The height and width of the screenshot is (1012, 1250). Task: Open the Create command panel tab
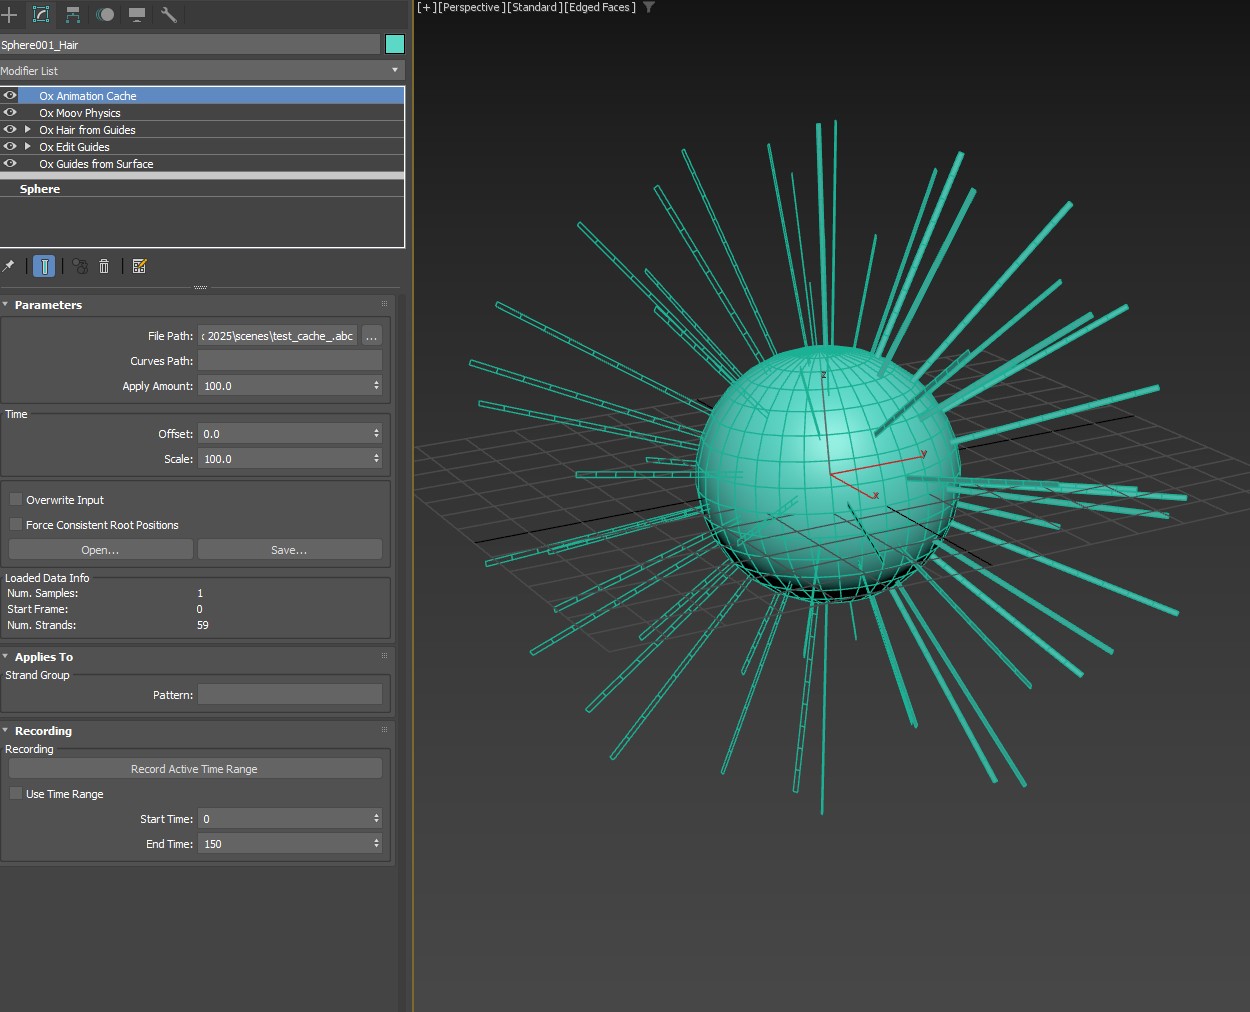click(9, 14)
